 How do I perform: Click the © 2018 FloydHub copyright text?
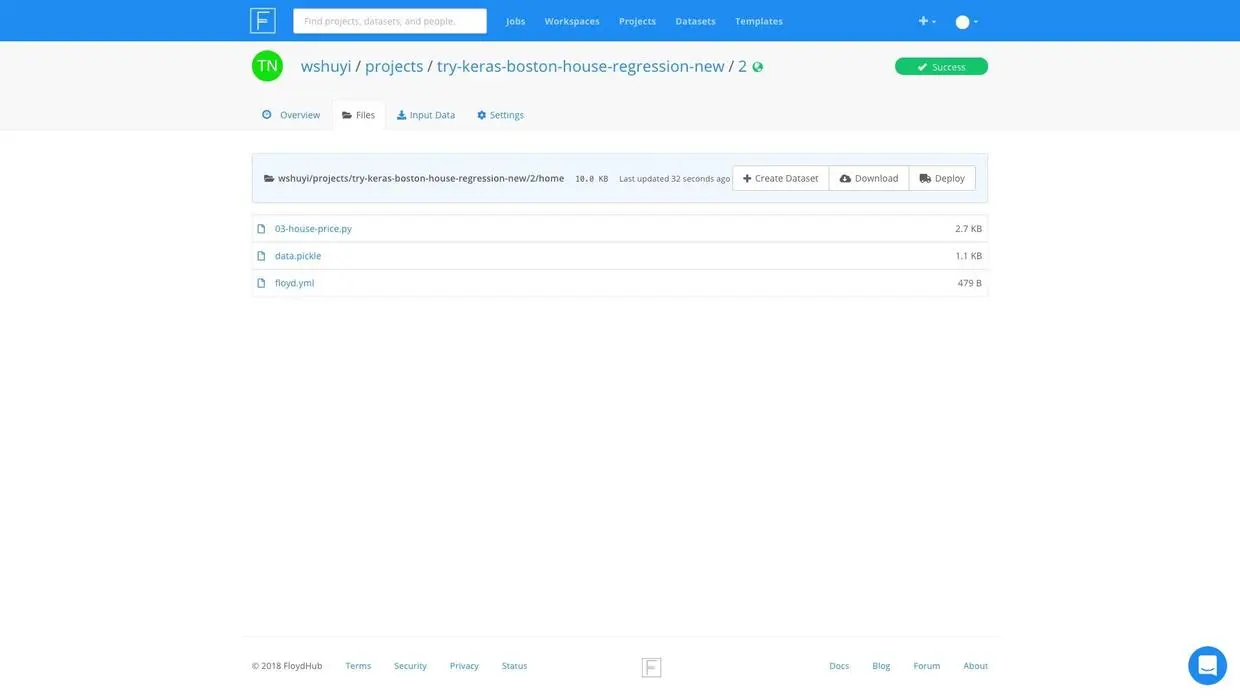point(287,666)
